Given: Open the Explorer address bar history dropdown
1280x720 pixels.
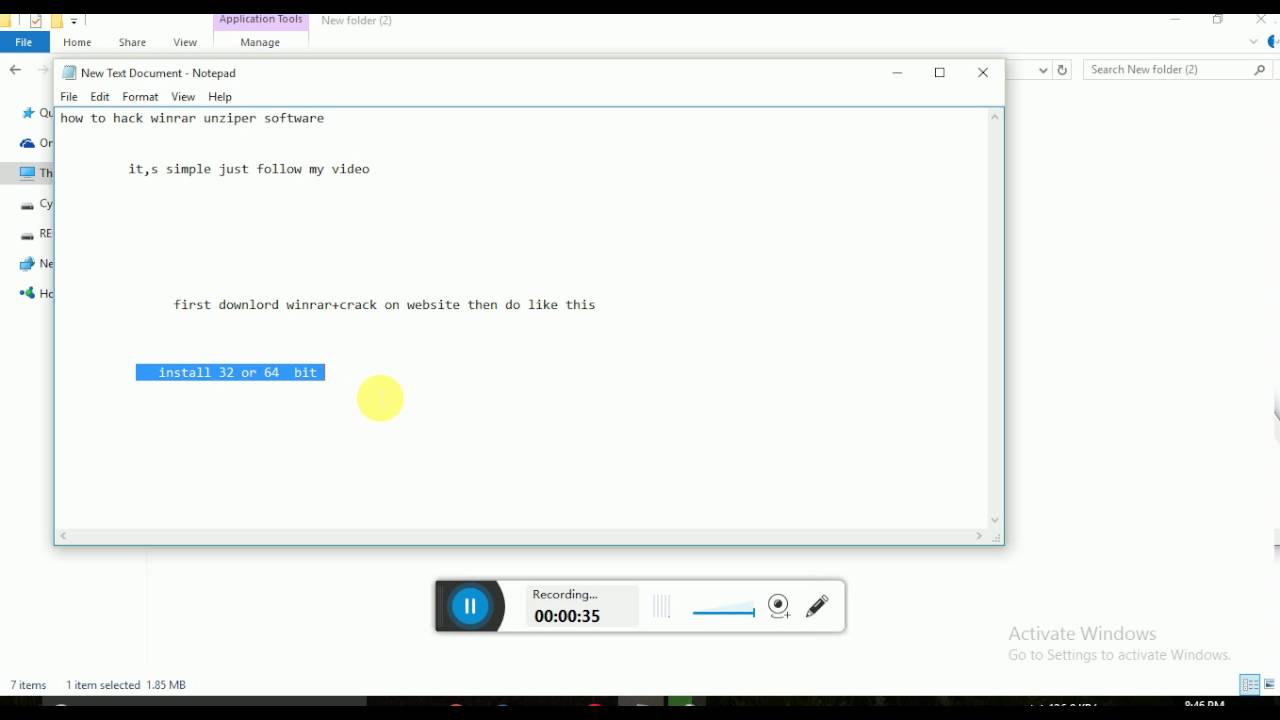Looking at the screenshot, I should 1043,70.
